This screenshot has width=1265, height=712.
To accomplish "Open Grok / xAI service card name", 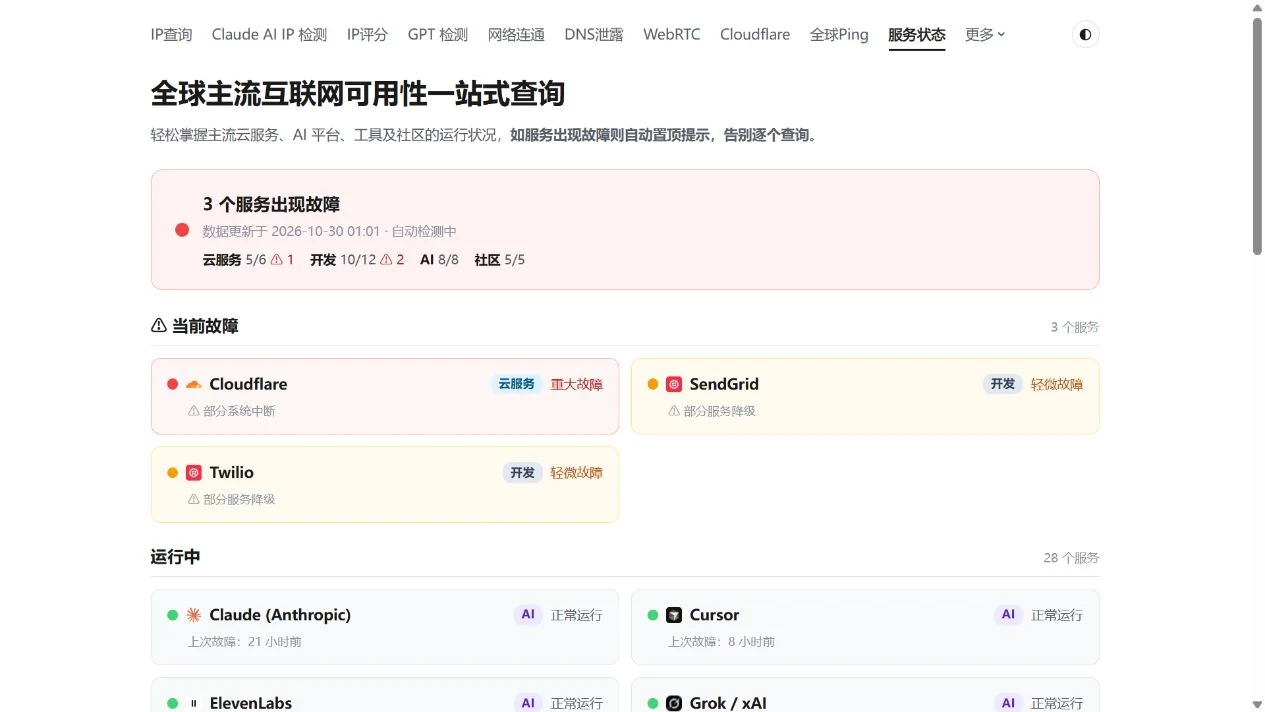I will (x=728, y=703).
